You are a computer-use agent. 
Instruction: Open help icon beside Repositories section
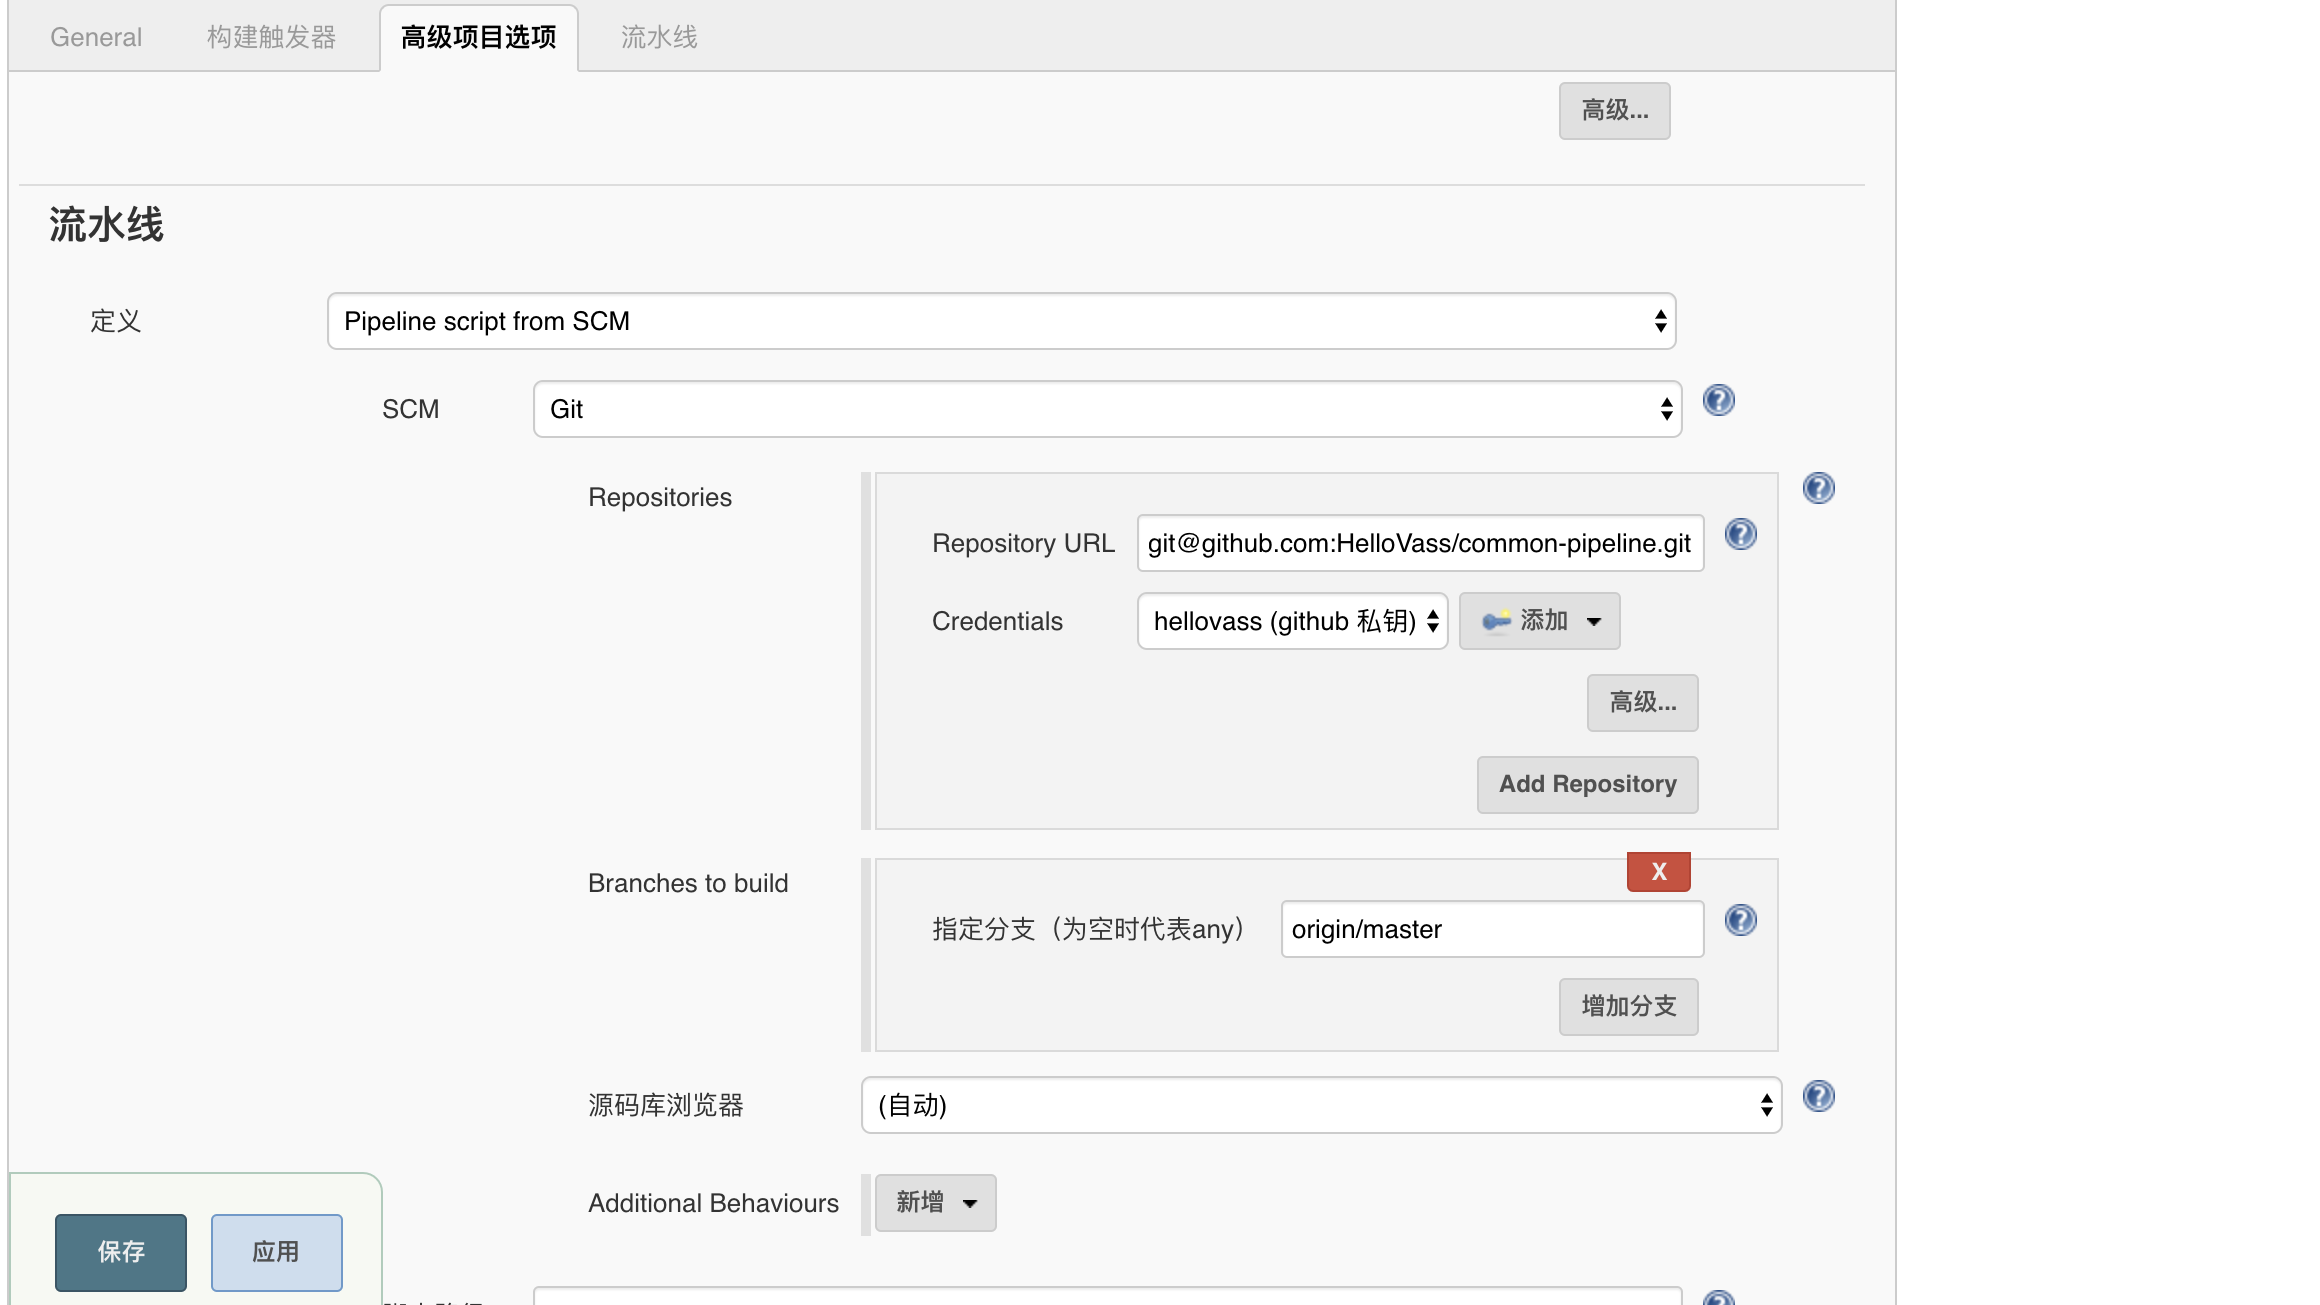coord(1818,489)
